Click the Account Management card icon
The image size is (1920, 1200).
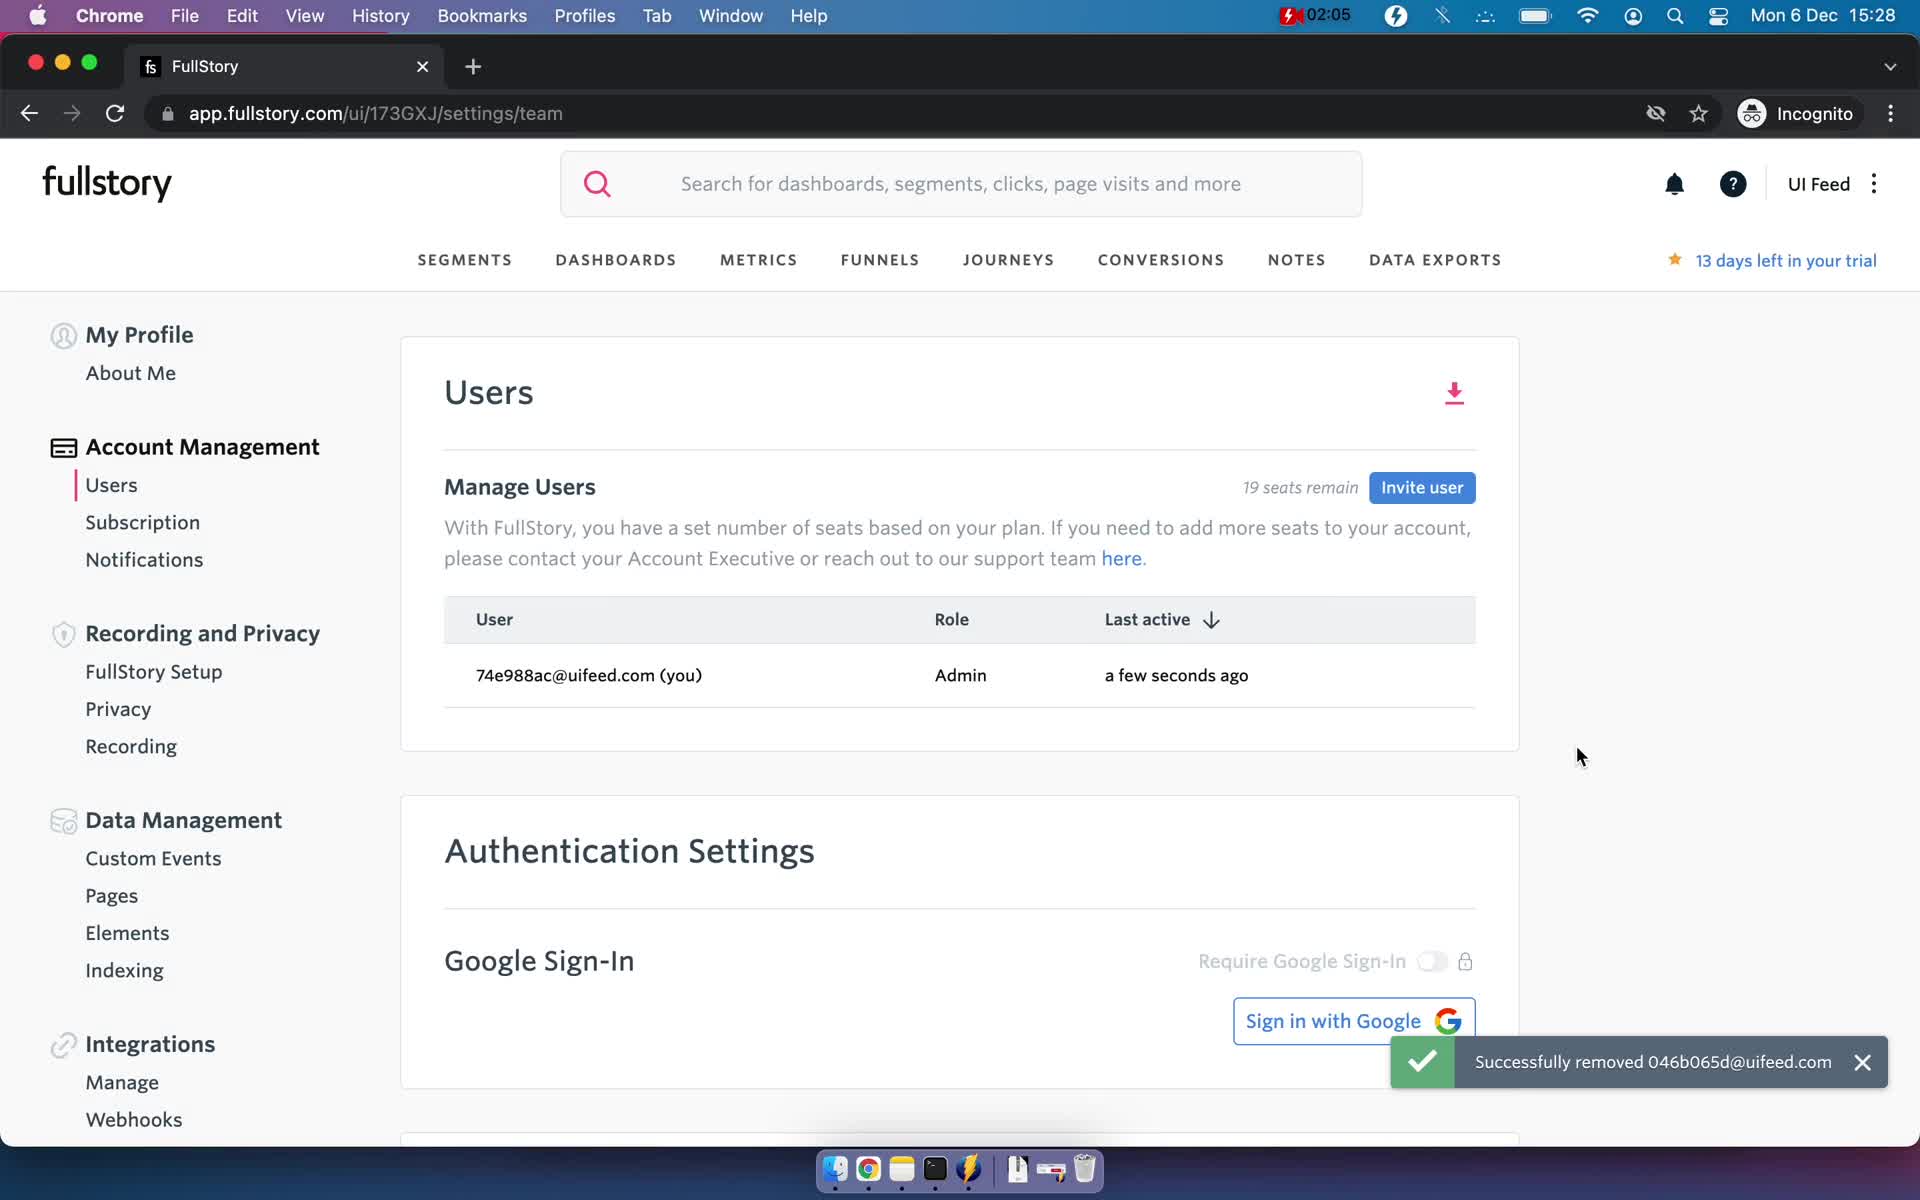click(x=63, y=448)
